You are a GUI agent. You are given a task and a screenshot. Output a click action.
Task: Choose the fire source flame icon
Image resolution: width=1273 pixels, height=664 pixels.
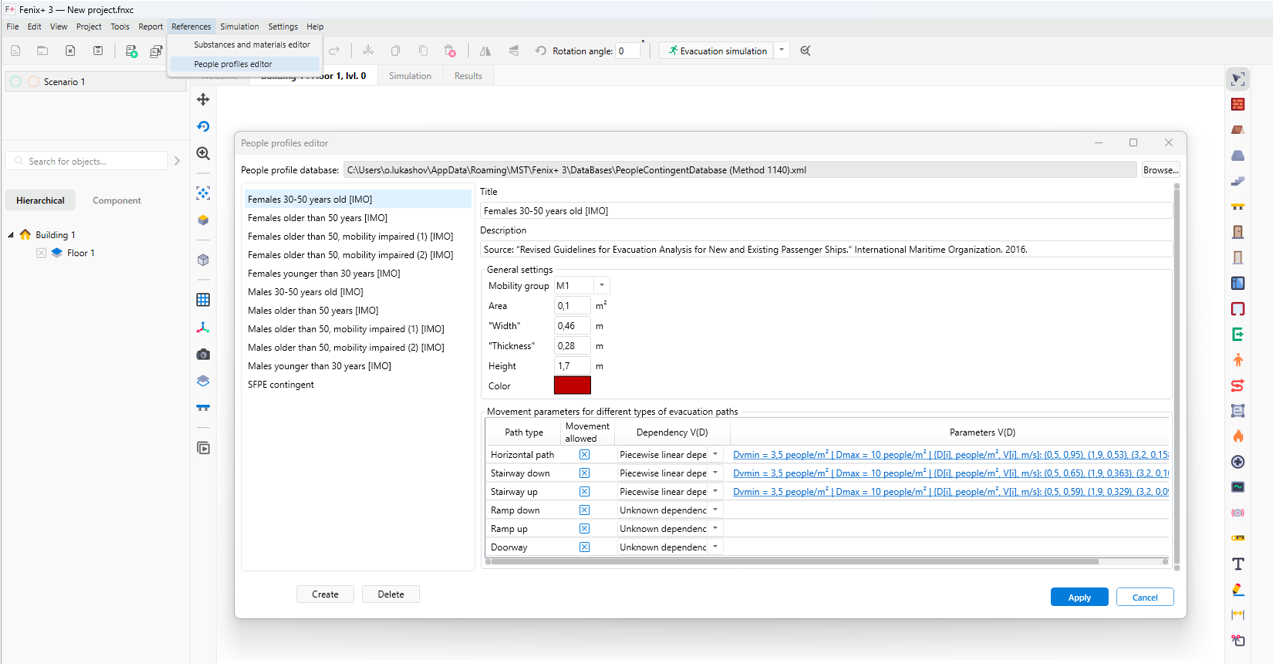coord(1238,437)
